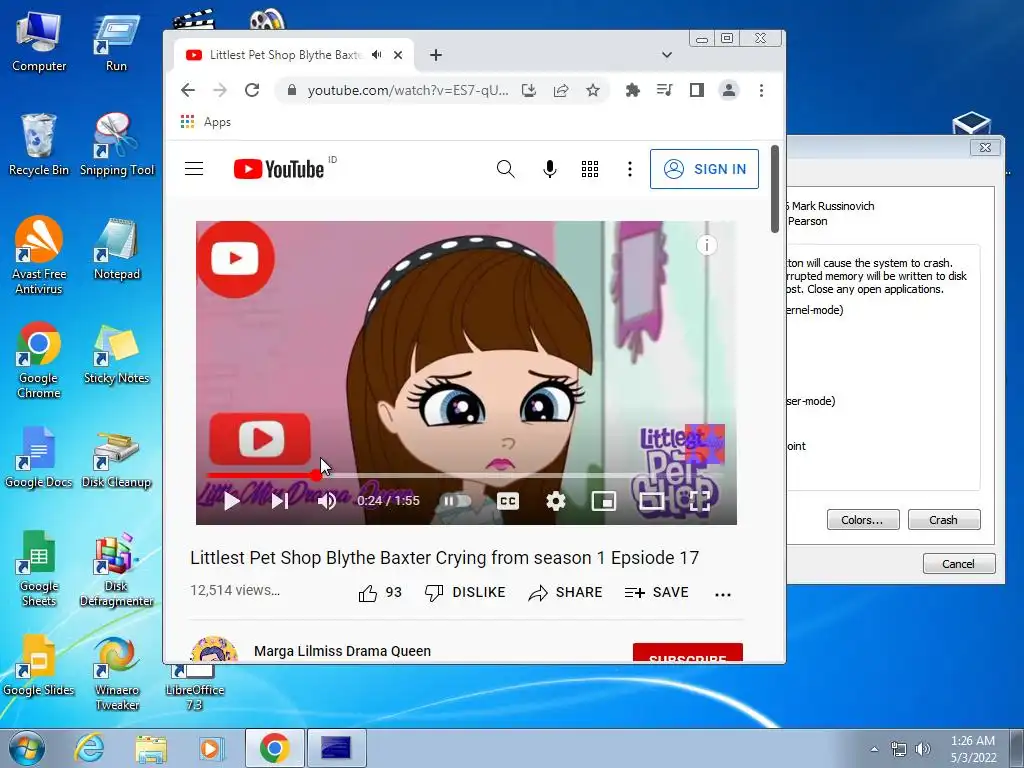
Task: Go back in Chrome
Action: (x=188, y=90)
